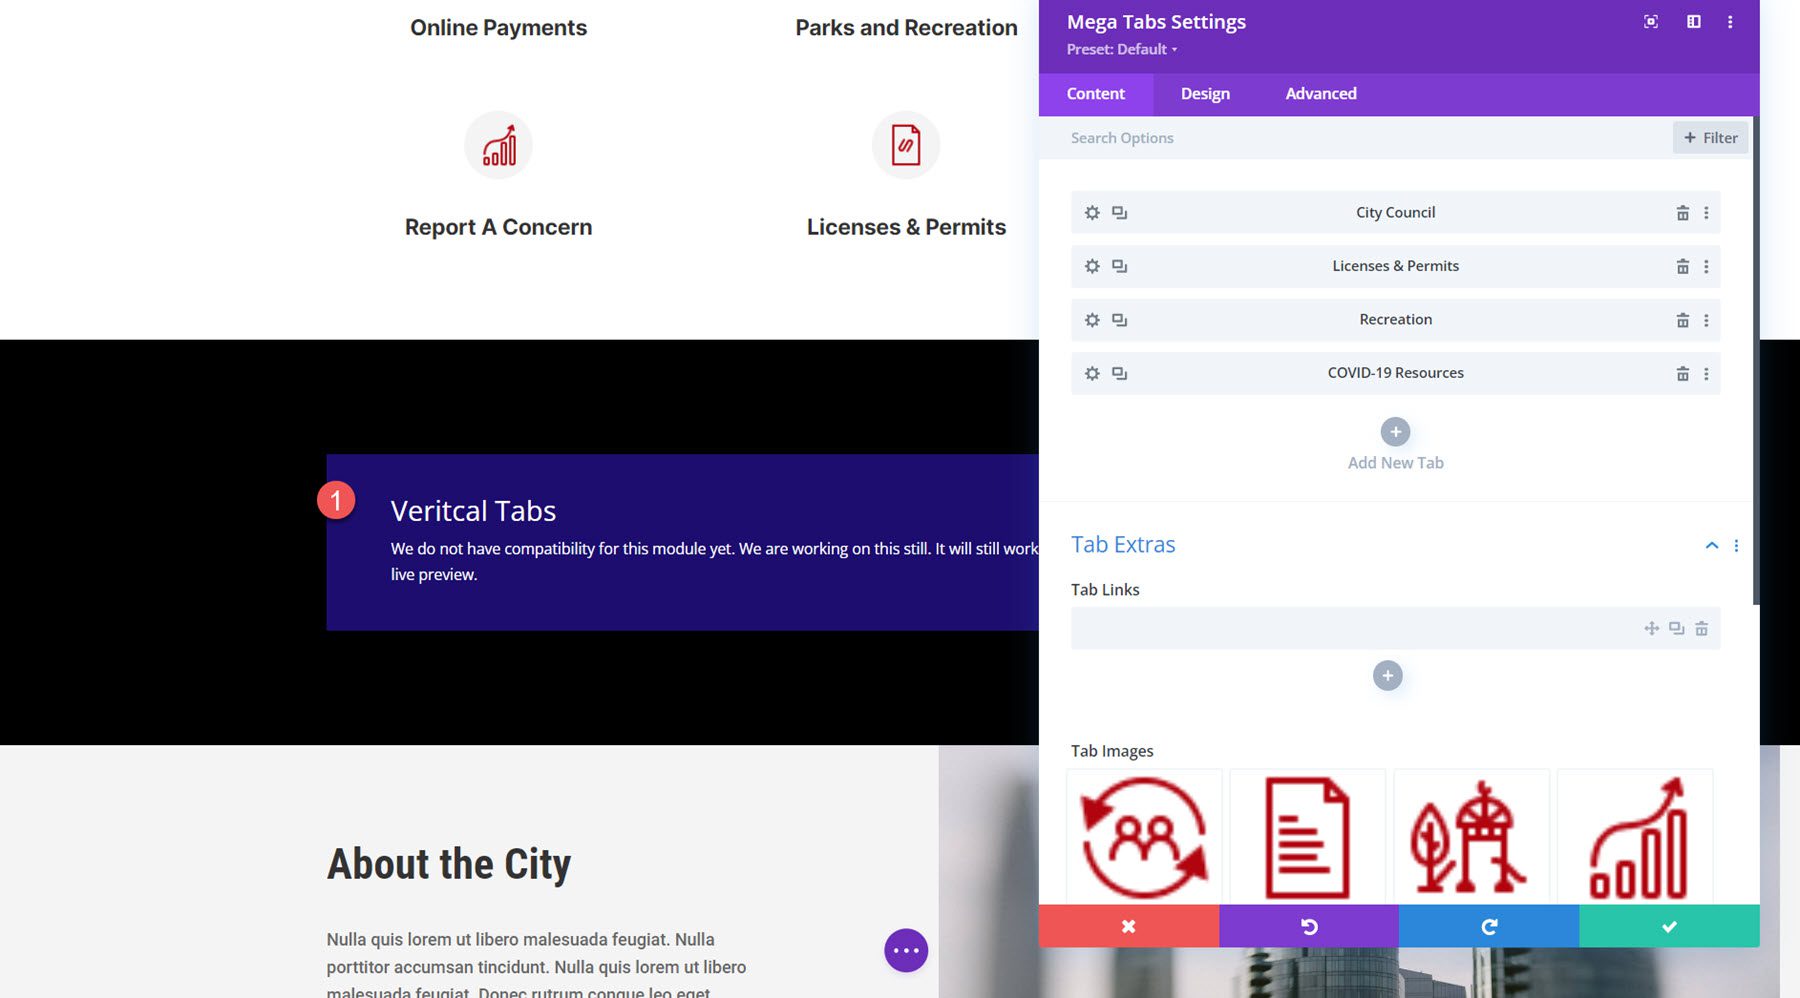Duplicate the Licenses & Permits tab item
Viewport: 1800px width, 998px height.
point(1120,266)
